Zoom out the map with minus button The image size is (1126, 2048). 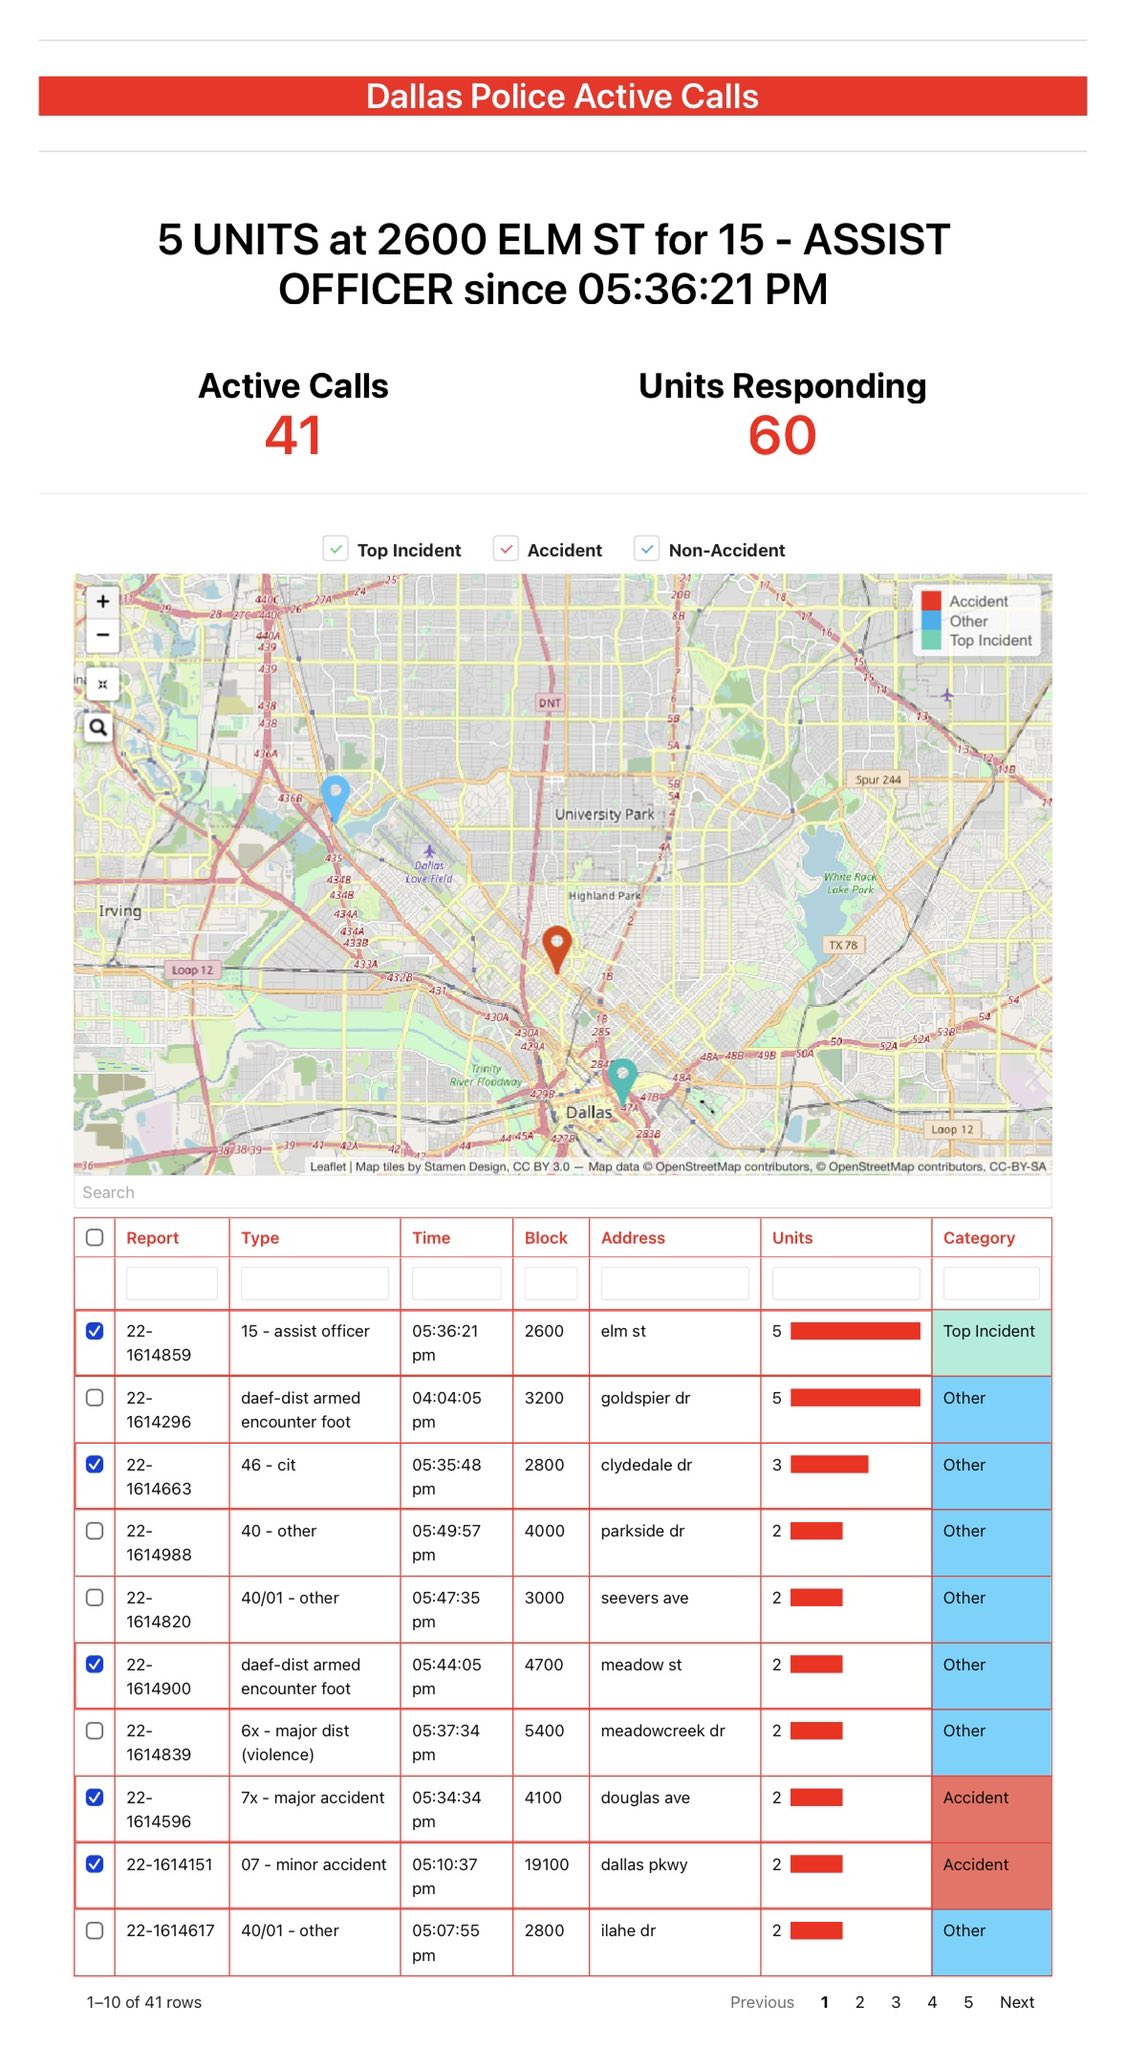[x=102, y=635]
